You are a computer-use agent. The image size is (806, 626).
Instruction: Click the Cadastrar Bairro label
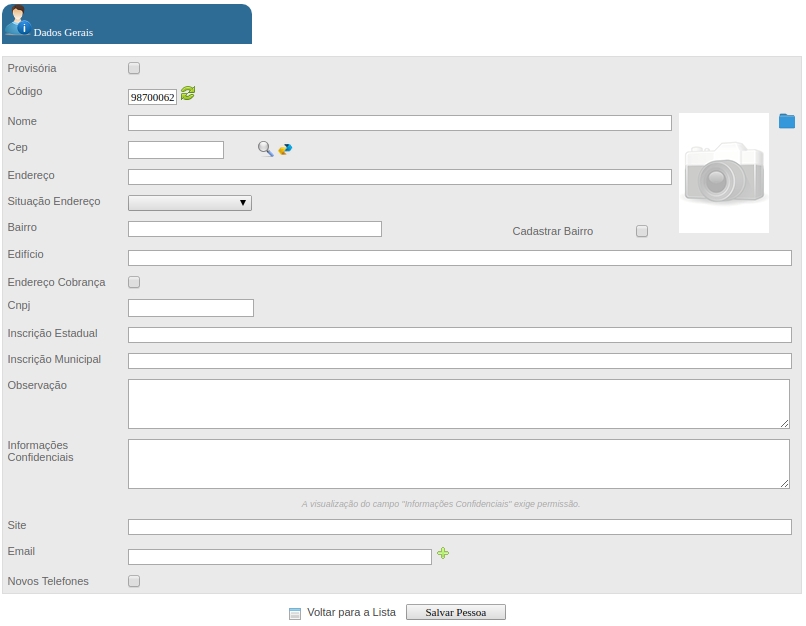(x=553, y=231)
